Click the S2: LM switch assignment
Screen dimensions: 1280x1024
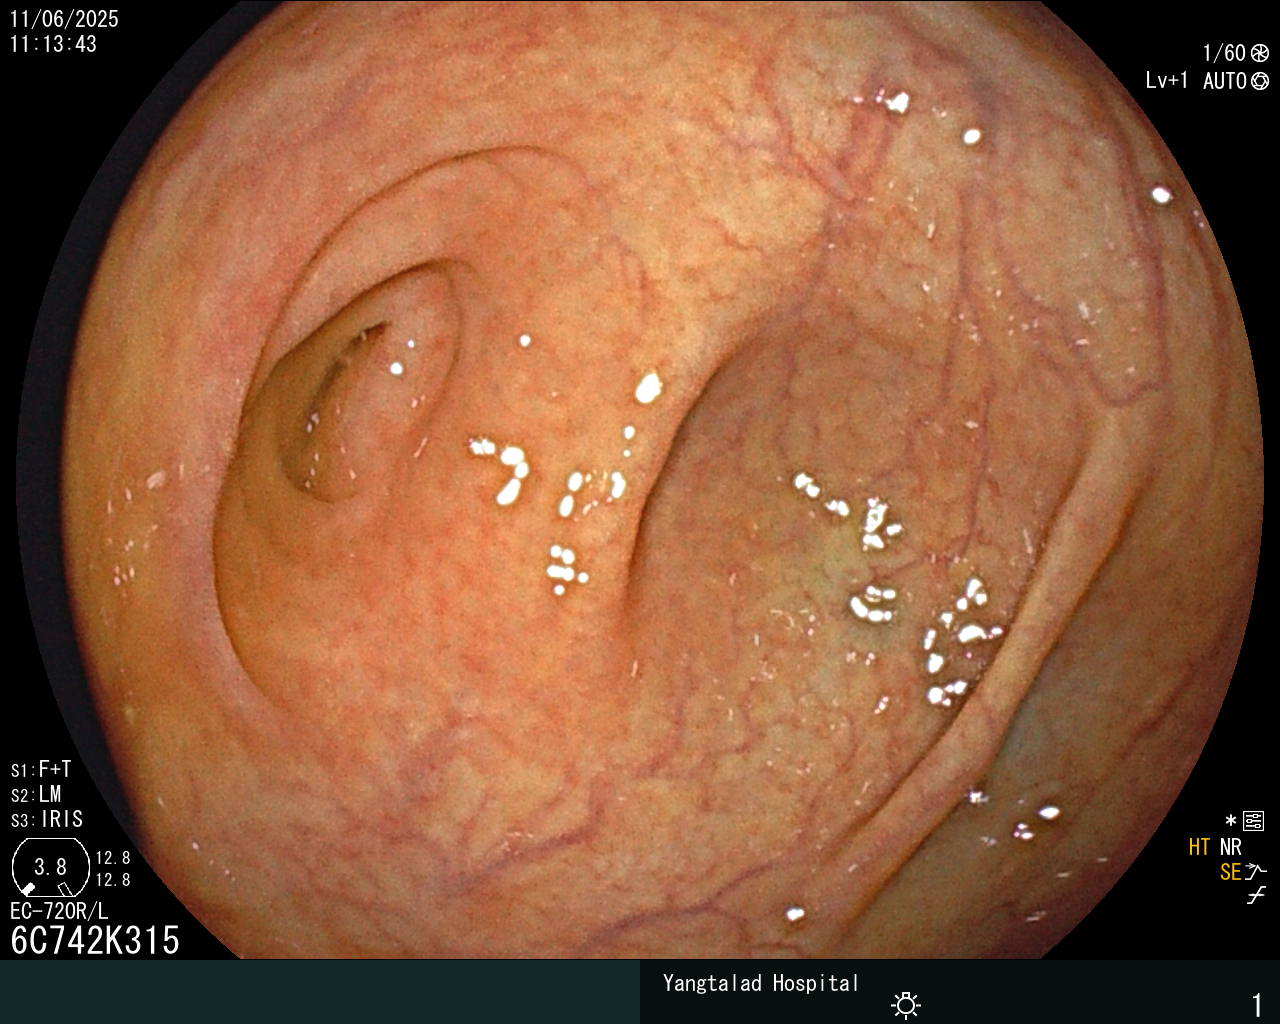pyautogui.click(x=36, y=794)
